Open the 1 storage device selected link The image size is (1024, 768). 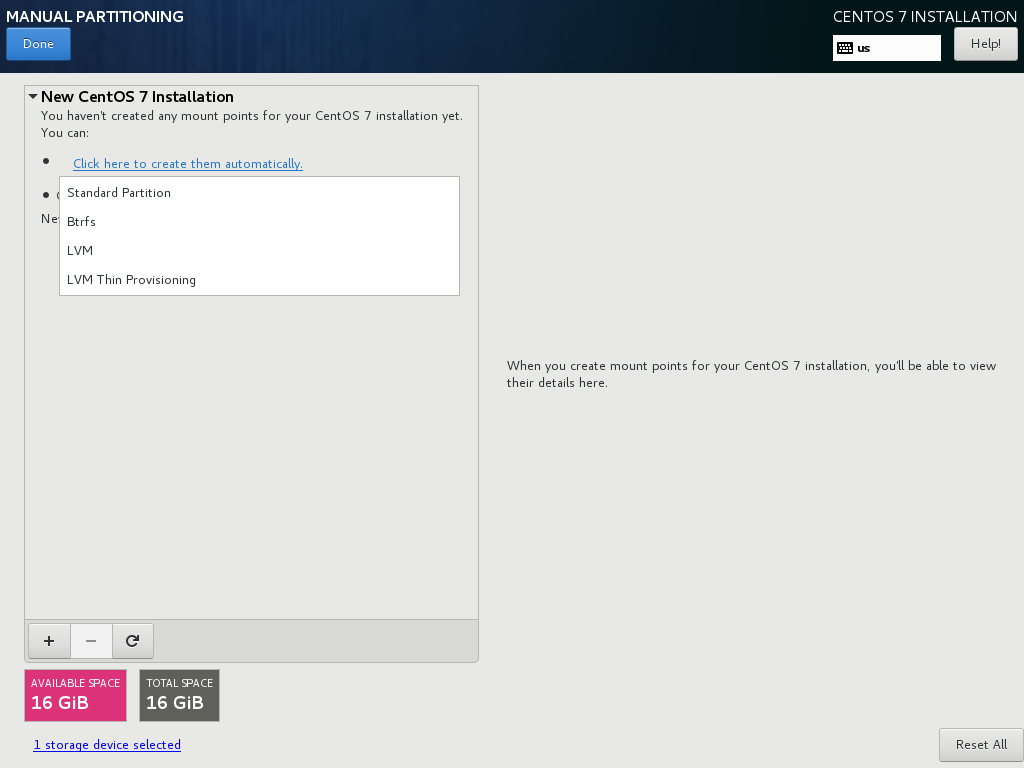pyautogui.click(x=107, y=744)
